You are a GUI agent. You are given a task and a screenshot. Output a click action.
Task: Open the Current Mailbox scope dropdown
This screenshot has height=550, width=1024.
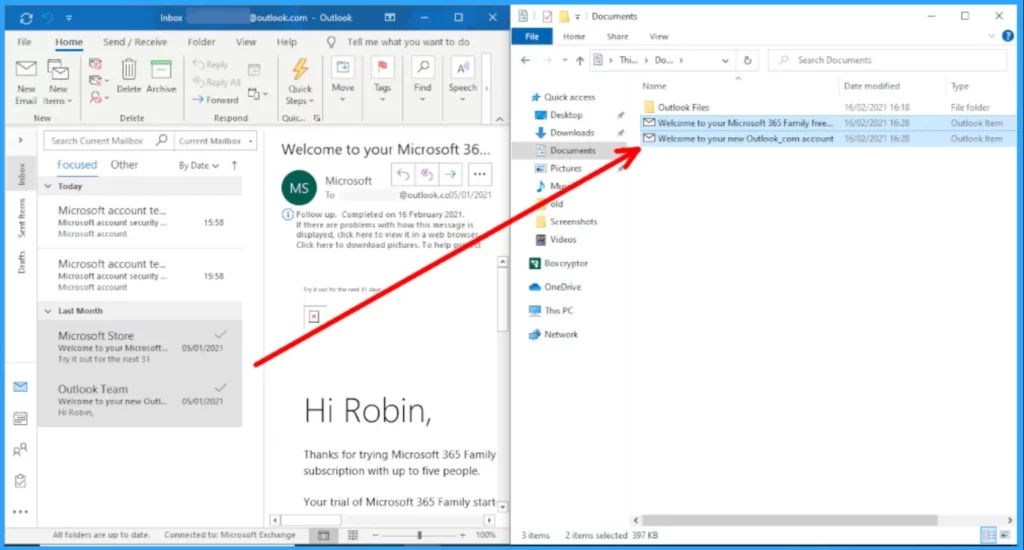tap(215, 140)
